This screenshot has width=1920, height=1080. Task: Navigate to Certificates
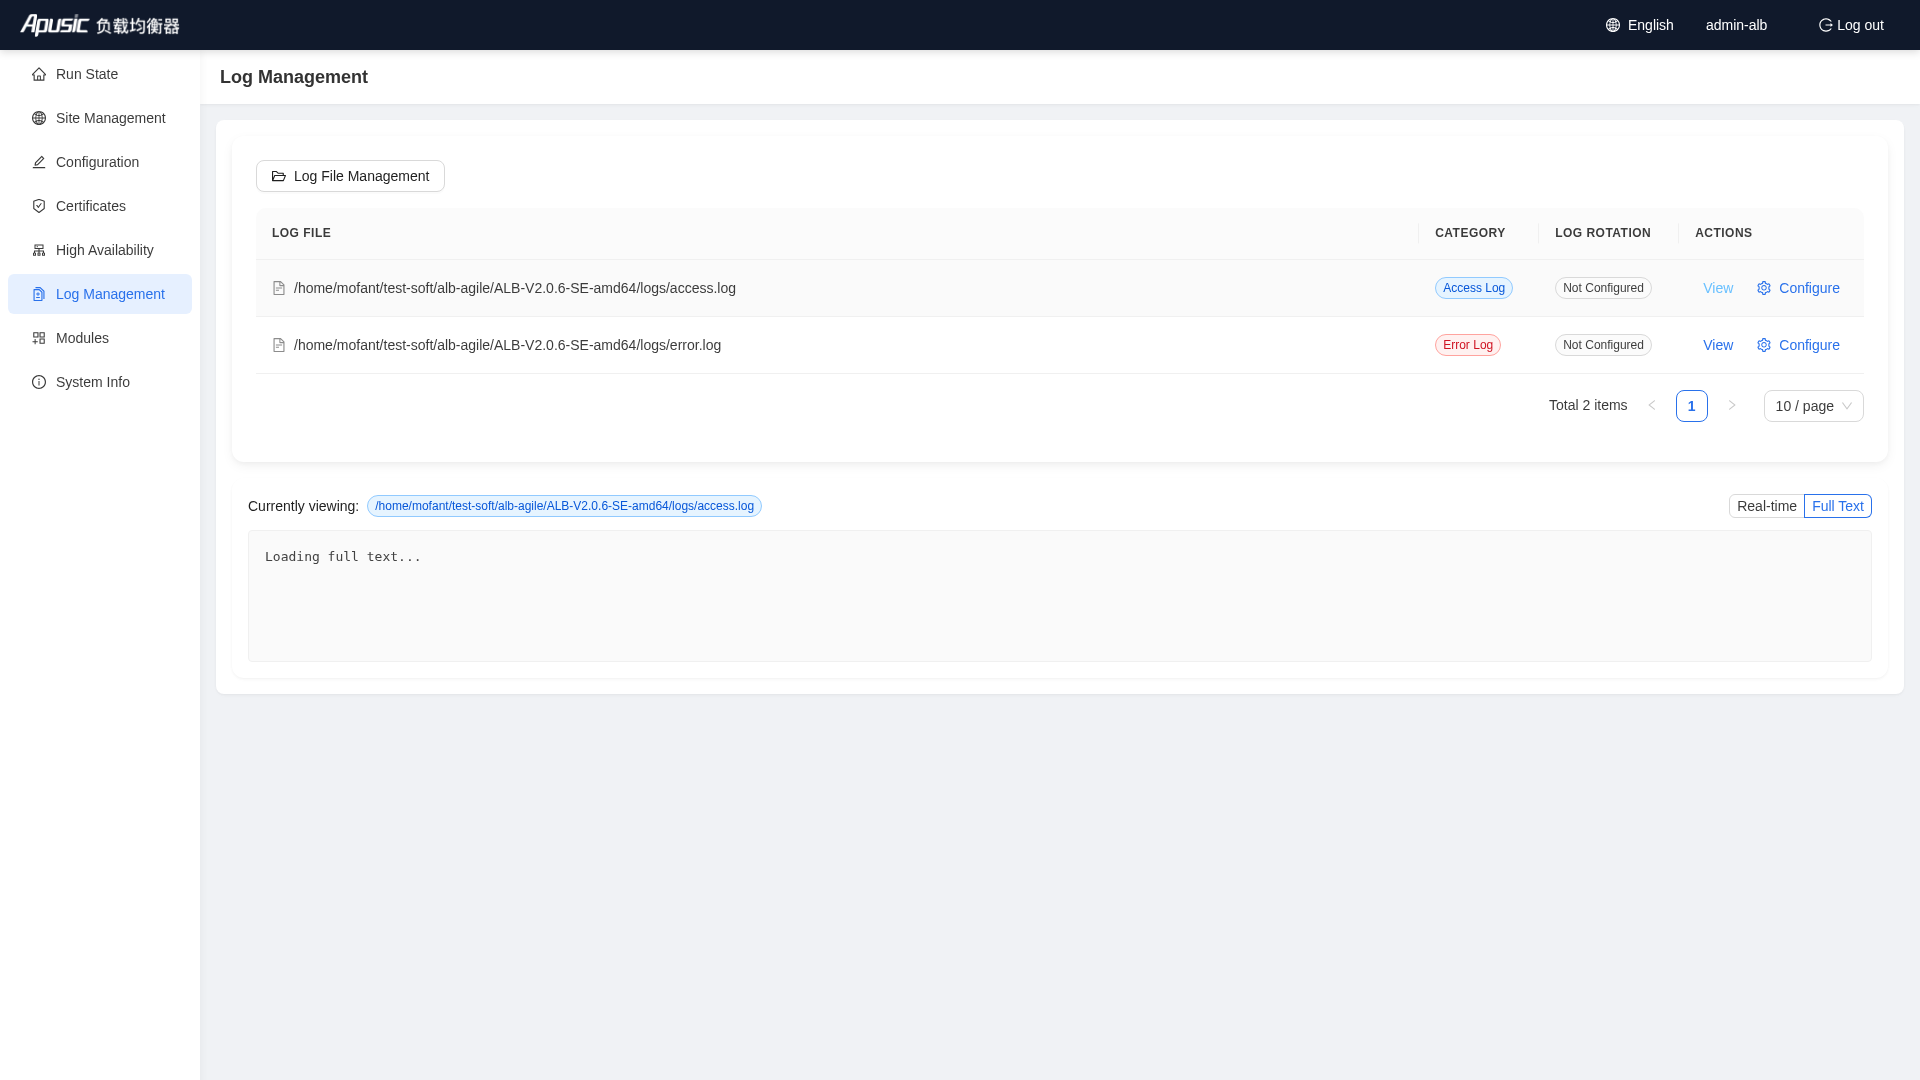click(100, 206)
